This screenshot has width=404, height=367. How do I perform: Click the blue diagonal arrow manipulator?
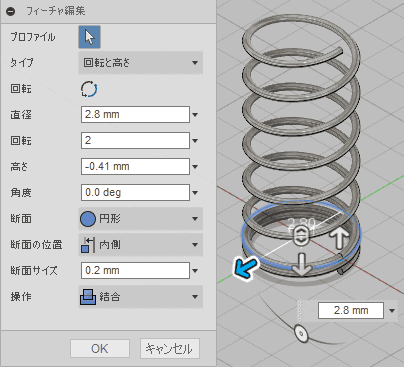(x=246, y=268)
